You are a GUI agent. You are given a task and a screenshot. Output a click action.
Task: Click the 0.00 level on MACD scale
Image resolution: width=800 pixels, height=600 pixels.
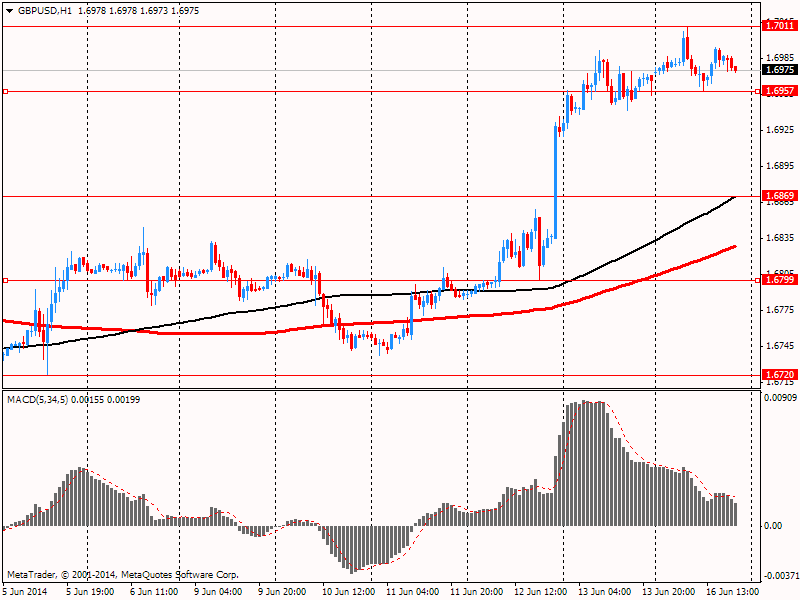click(772, 525)
